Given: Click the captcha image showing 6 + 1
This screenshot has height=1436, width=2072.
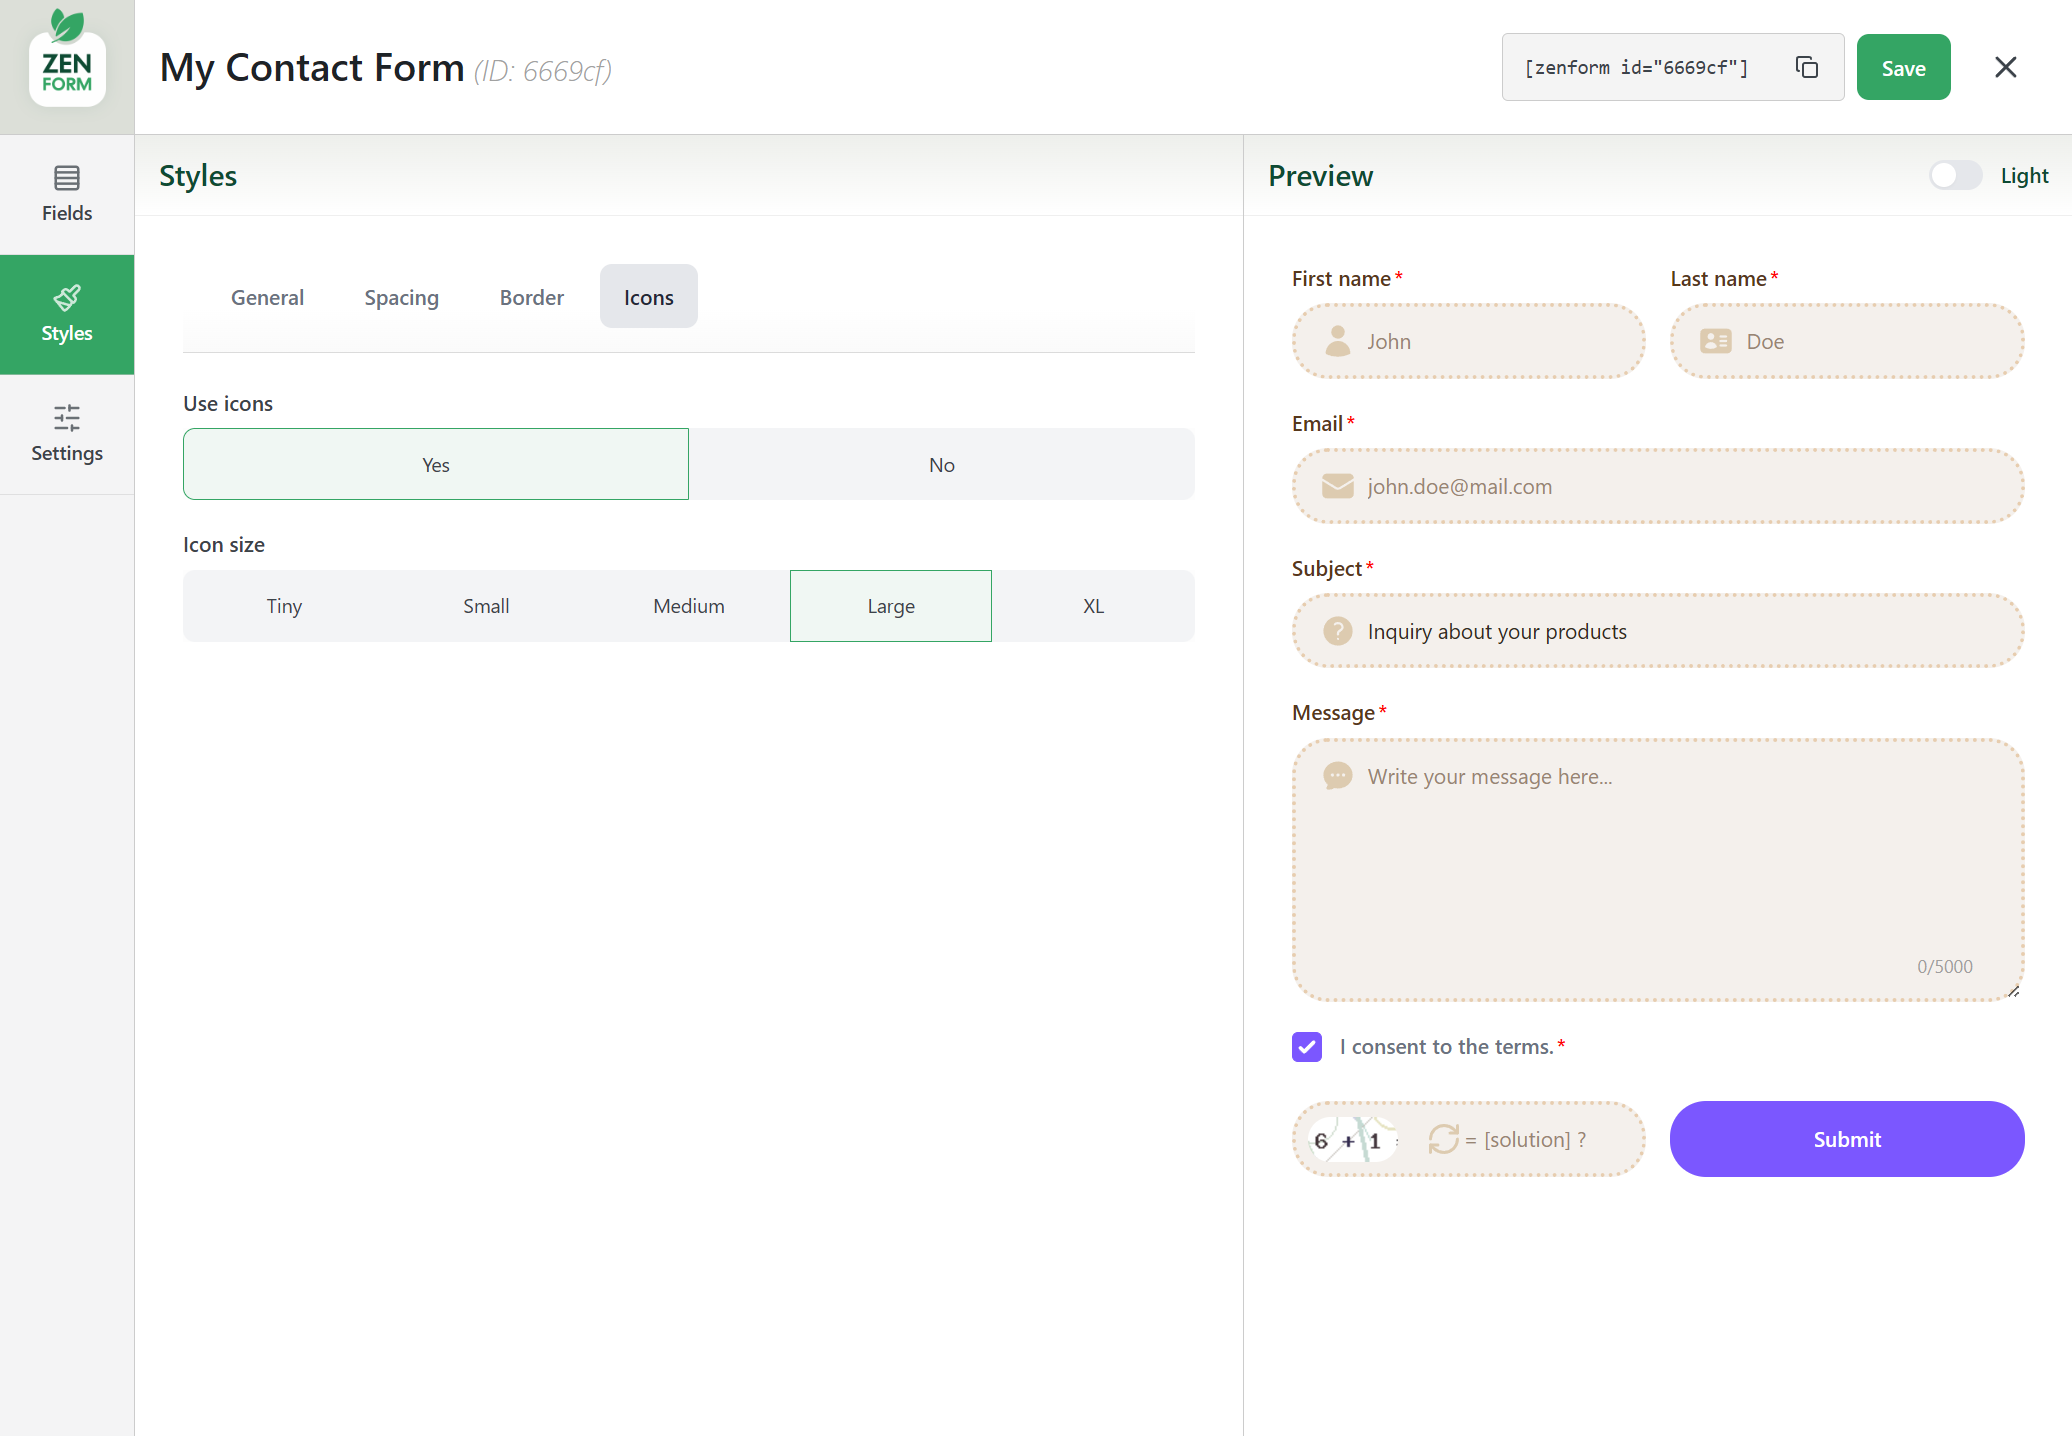Looking at the screenshot, I should point(1352,1140).
